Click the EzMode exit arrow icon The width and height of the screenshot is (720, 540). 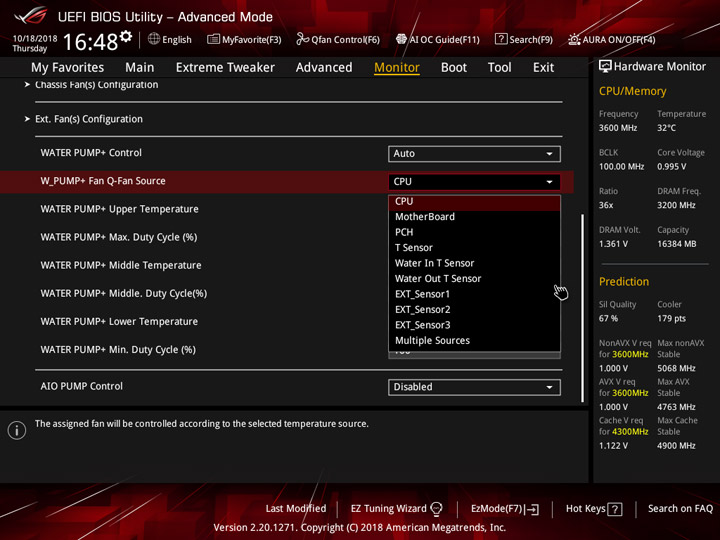(533, 509)
